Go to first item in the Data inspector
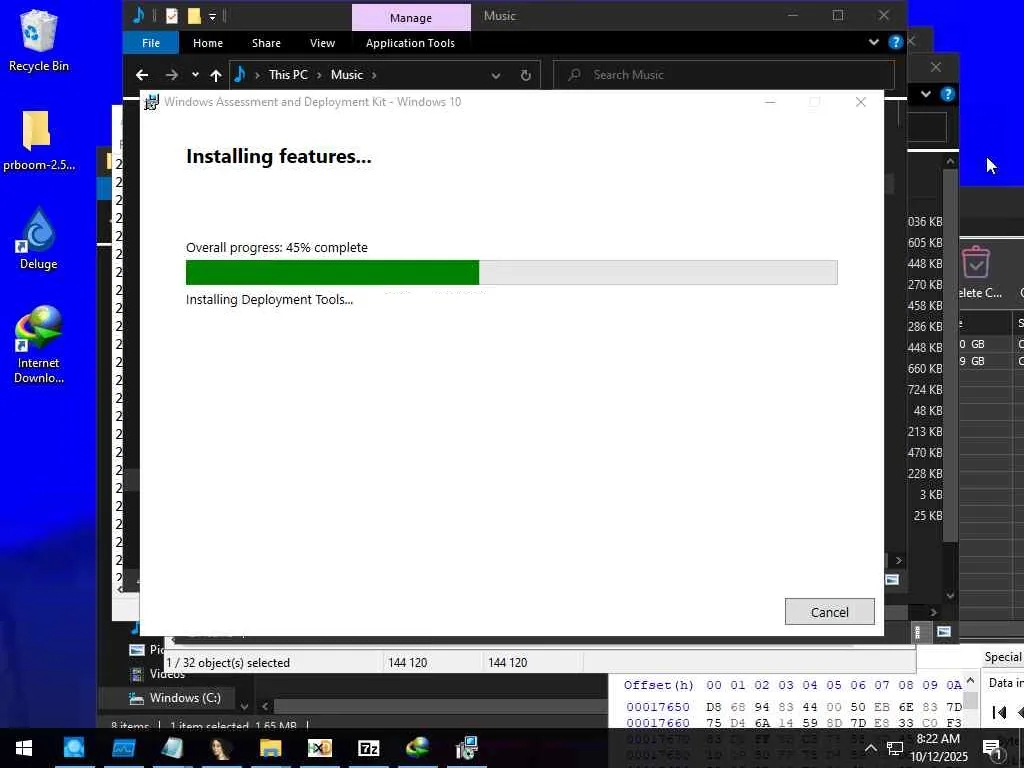 (x=999, y=712)
